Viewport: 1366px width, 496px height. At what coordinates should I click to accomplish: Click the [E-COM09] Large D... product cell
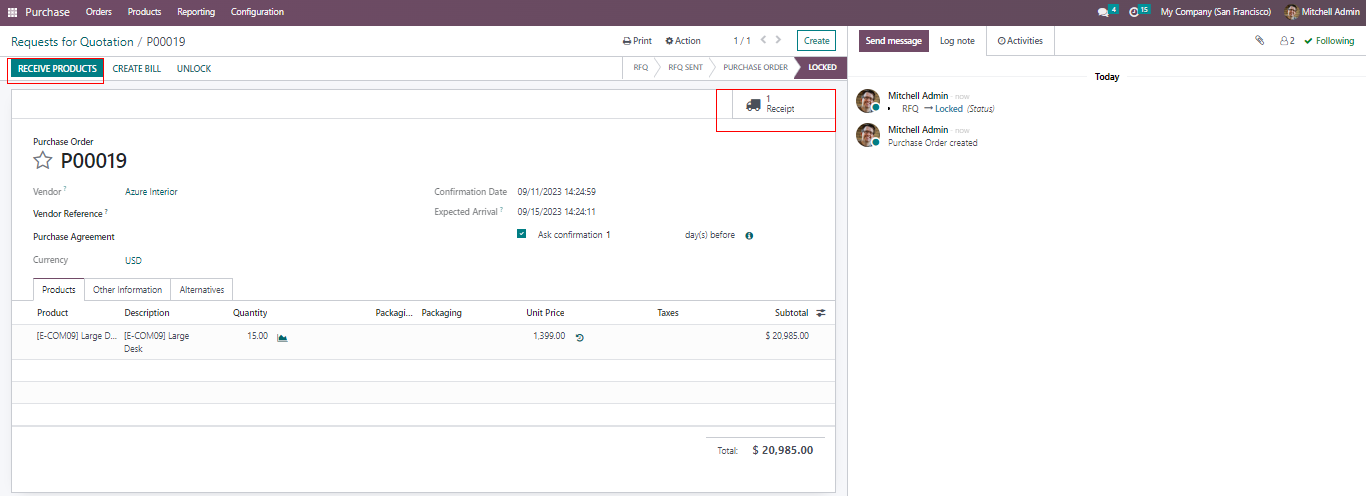point(76,336)
